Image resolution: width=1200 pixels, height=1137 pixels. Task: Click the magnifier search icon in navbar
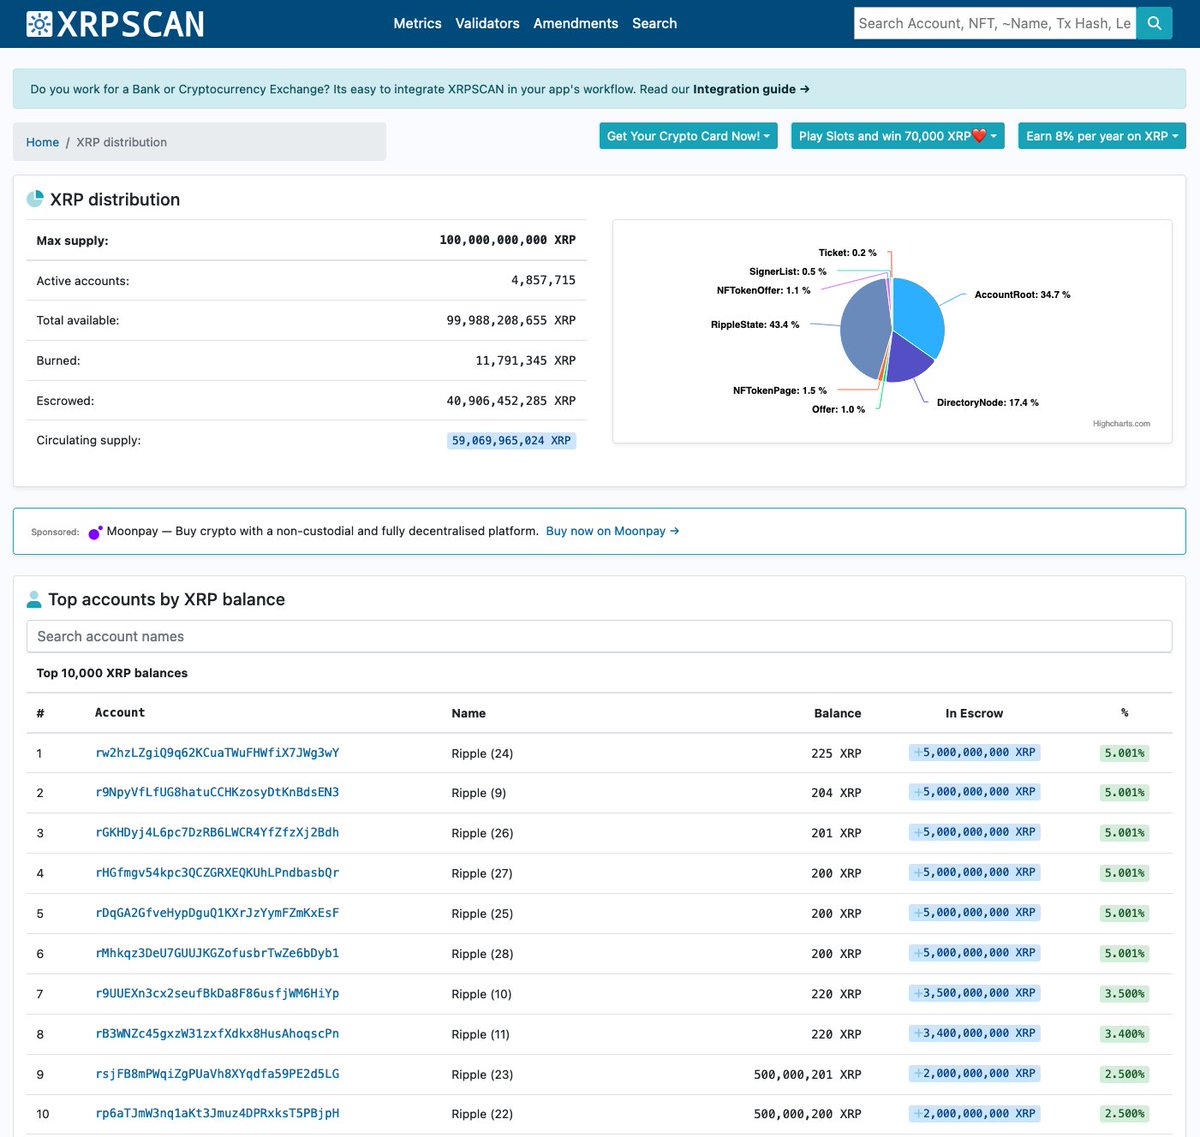[1154, 22]
